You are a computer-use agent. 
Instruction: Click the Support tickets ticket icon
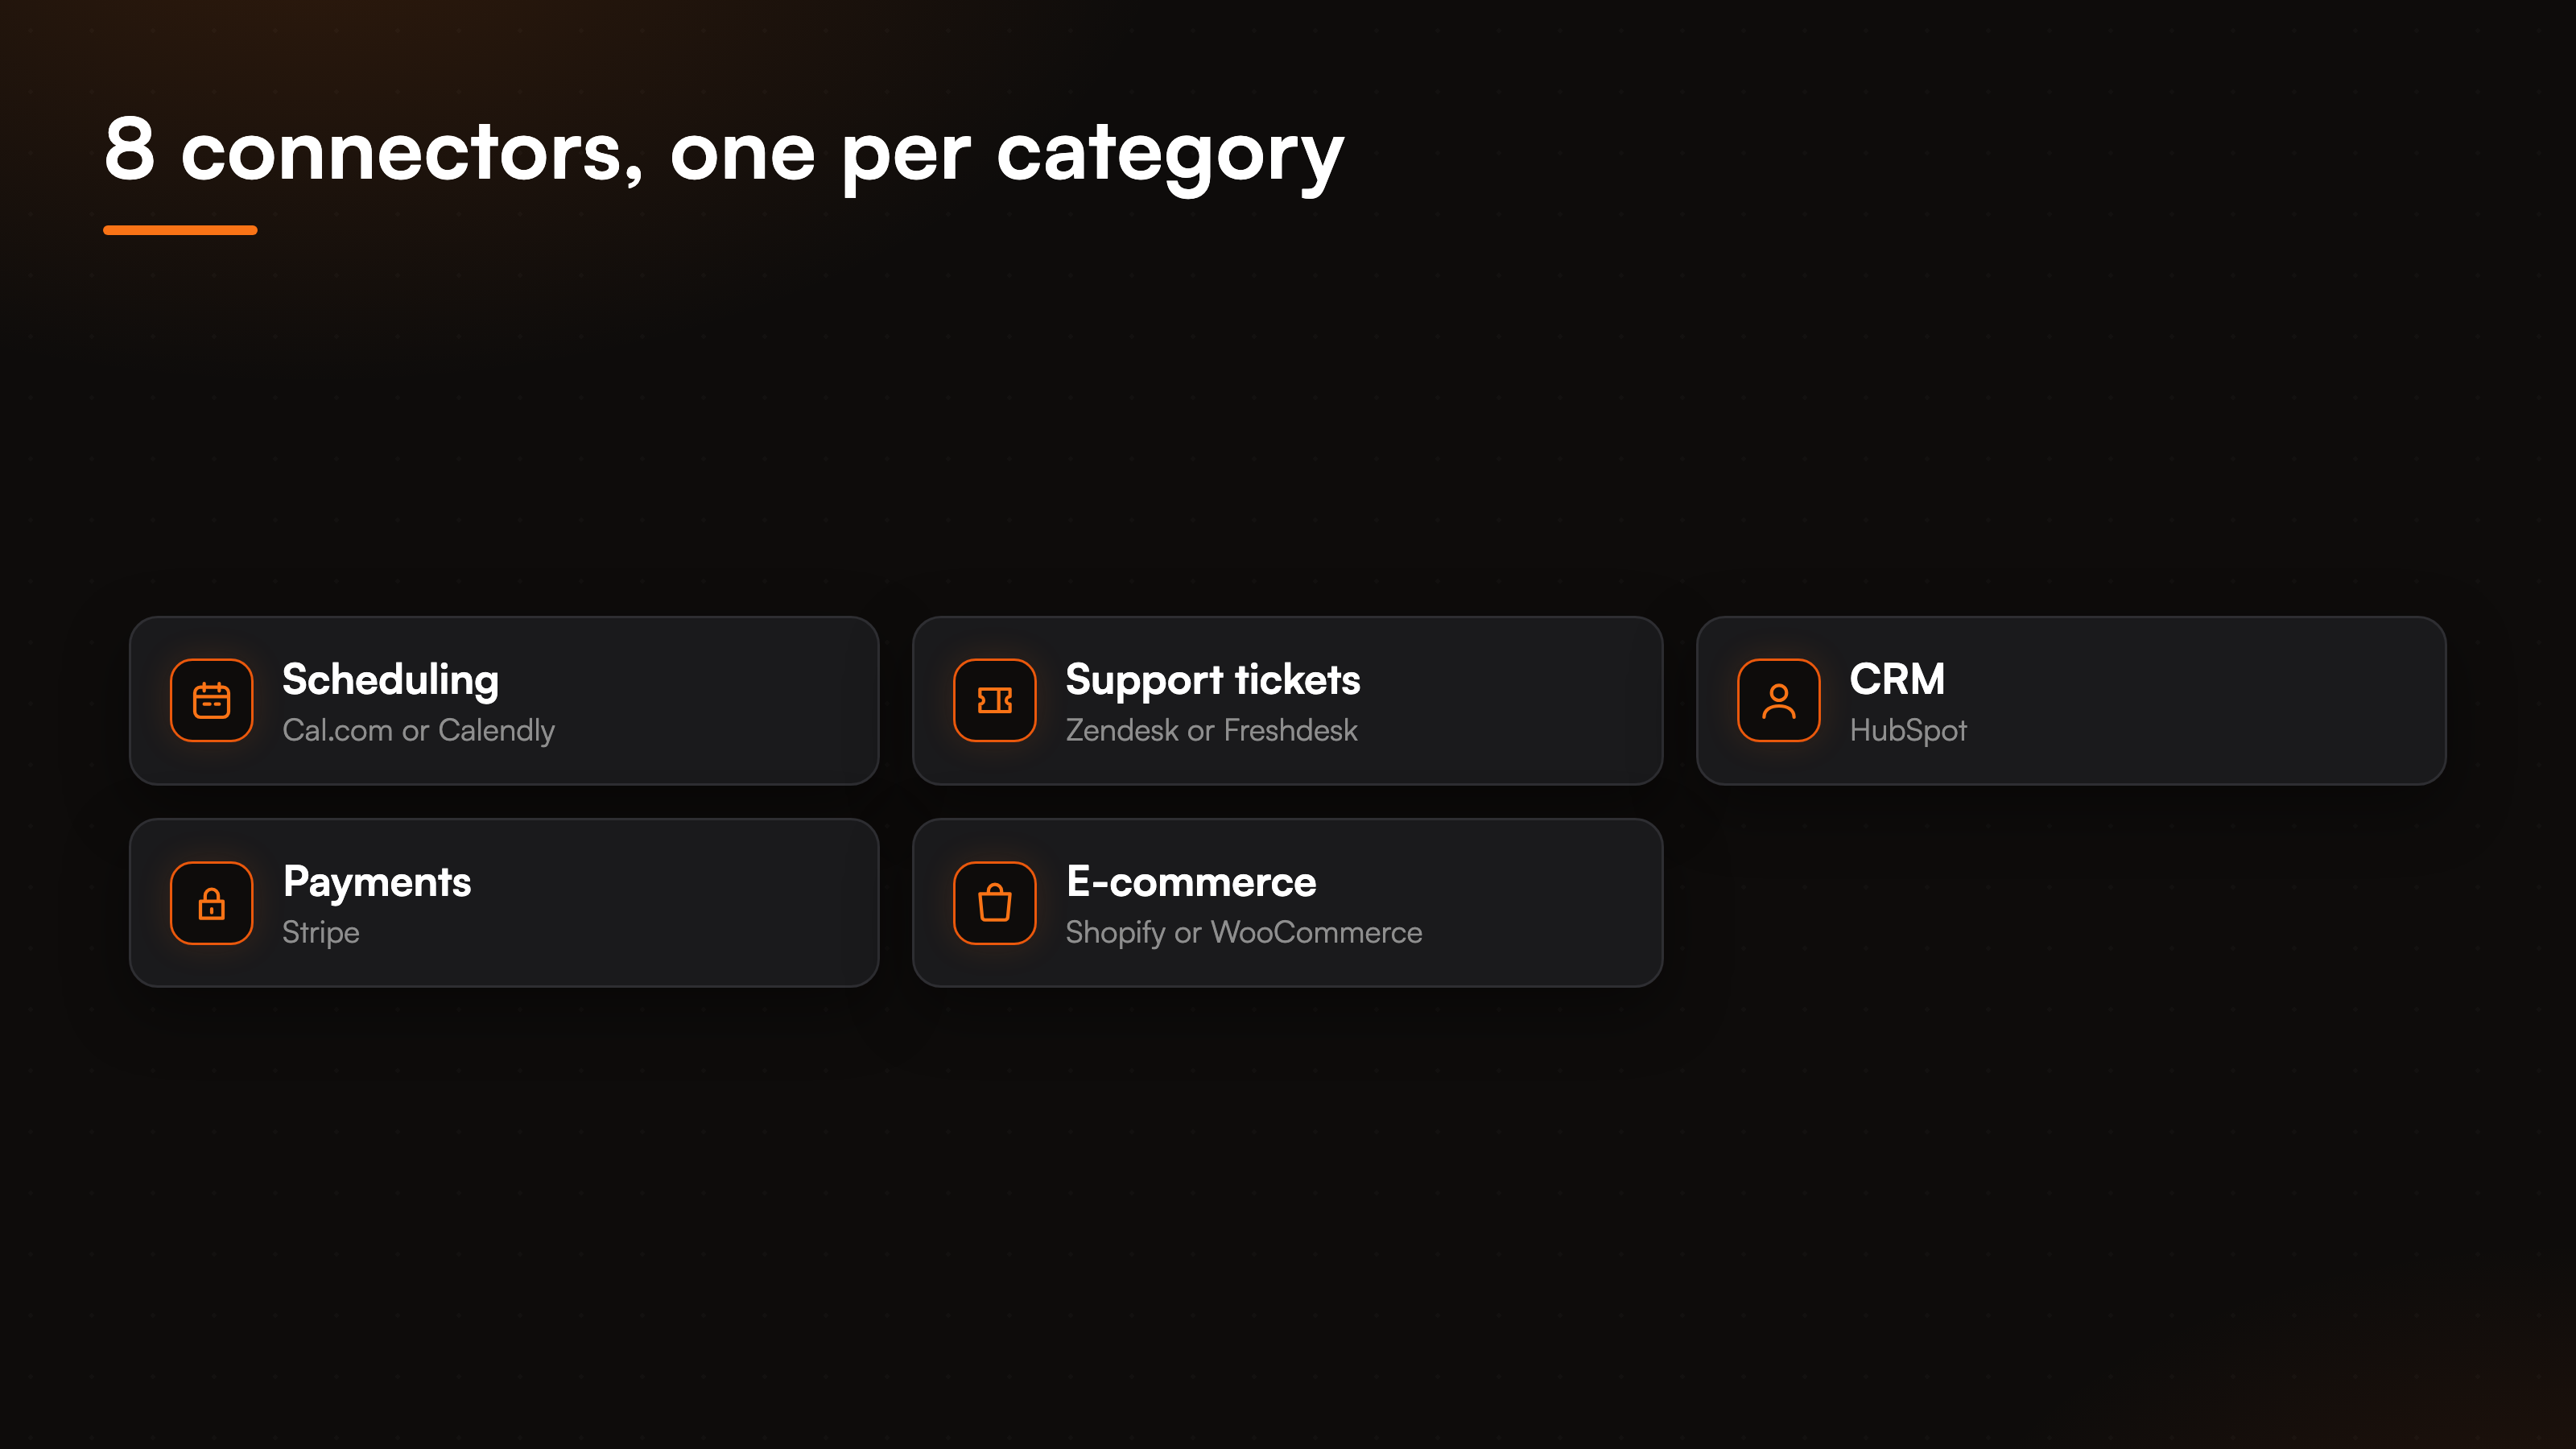(x=994, y=700)
